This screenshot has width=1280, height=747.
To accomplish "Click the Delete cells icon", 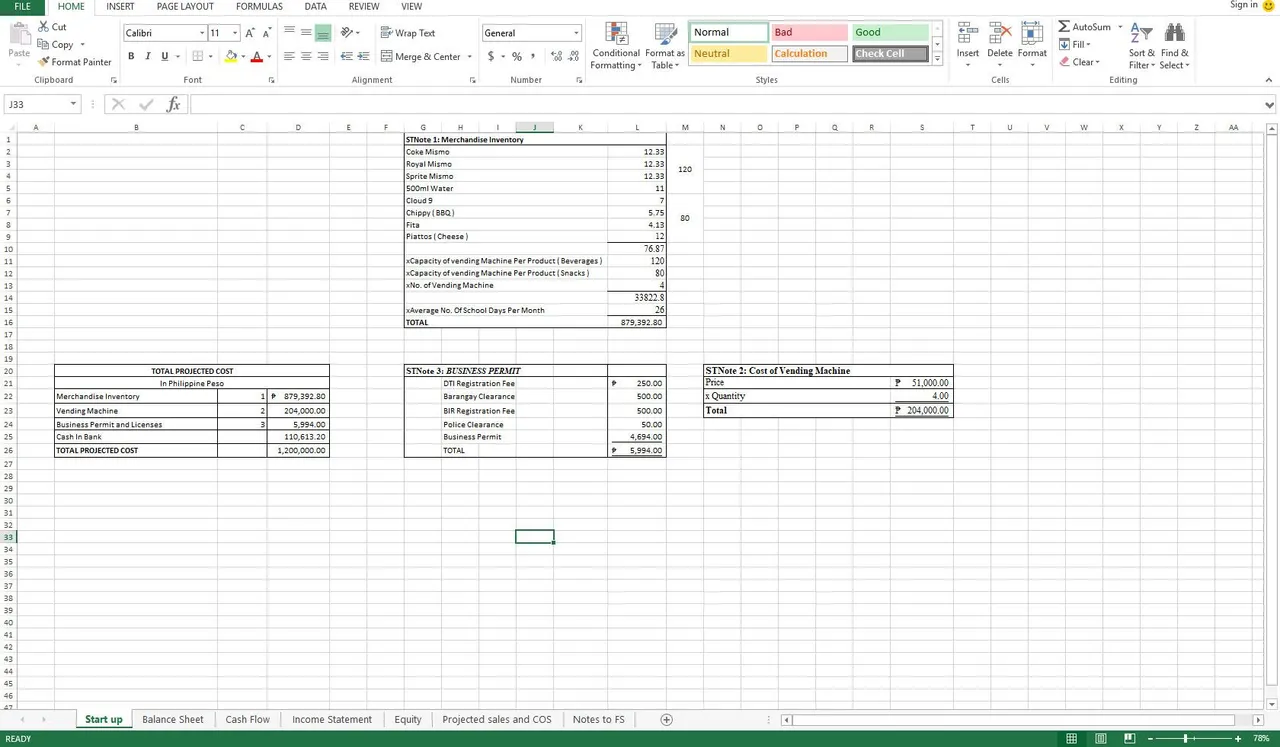I will coord(999,33).
